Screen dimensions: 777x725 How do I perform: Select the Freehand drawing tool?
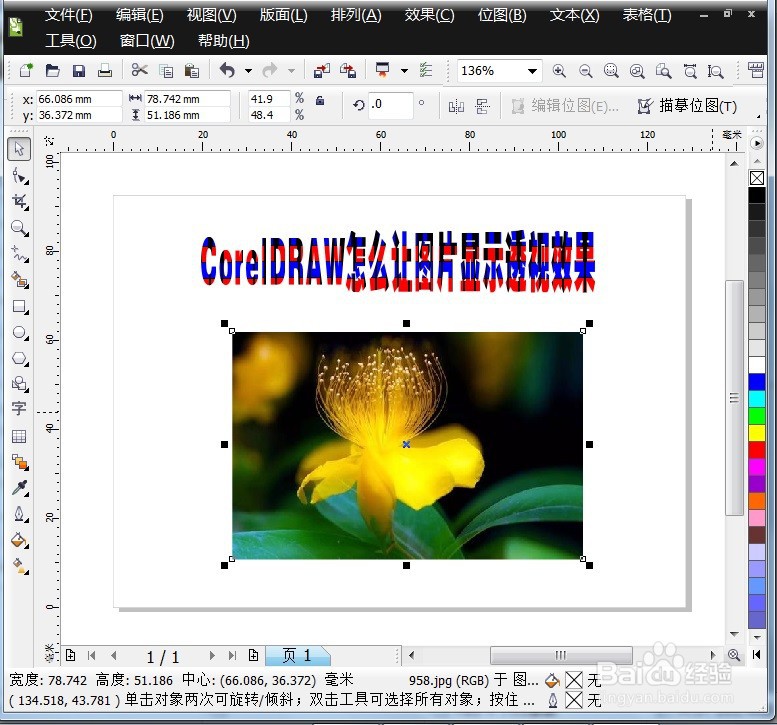20,254
